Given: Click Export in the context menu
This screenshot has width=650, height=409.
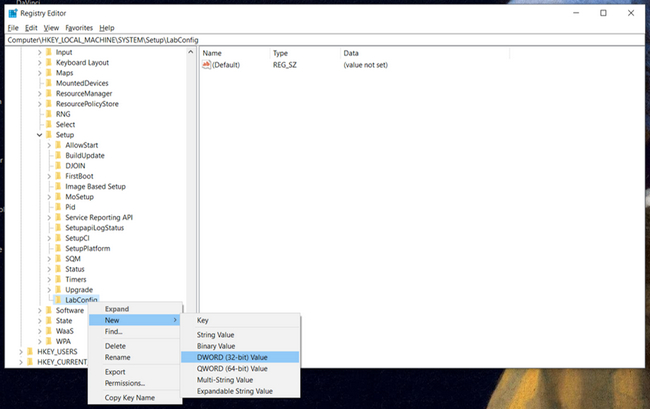Looking at the screenshot, I should coord(135,372).
